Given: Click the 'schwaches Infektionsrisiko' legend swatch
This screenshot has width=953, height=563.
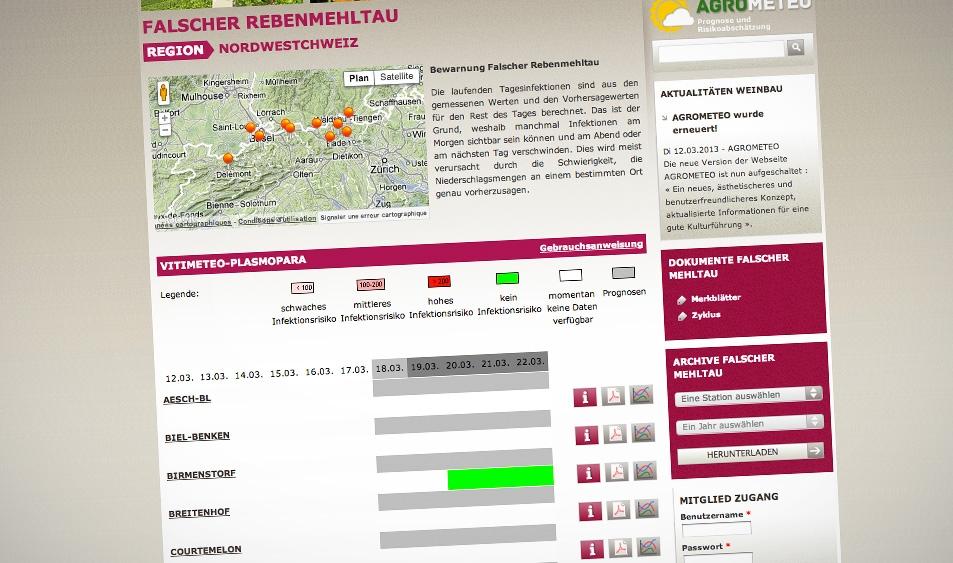Looking at the screenshot, I should pos(302,288).
